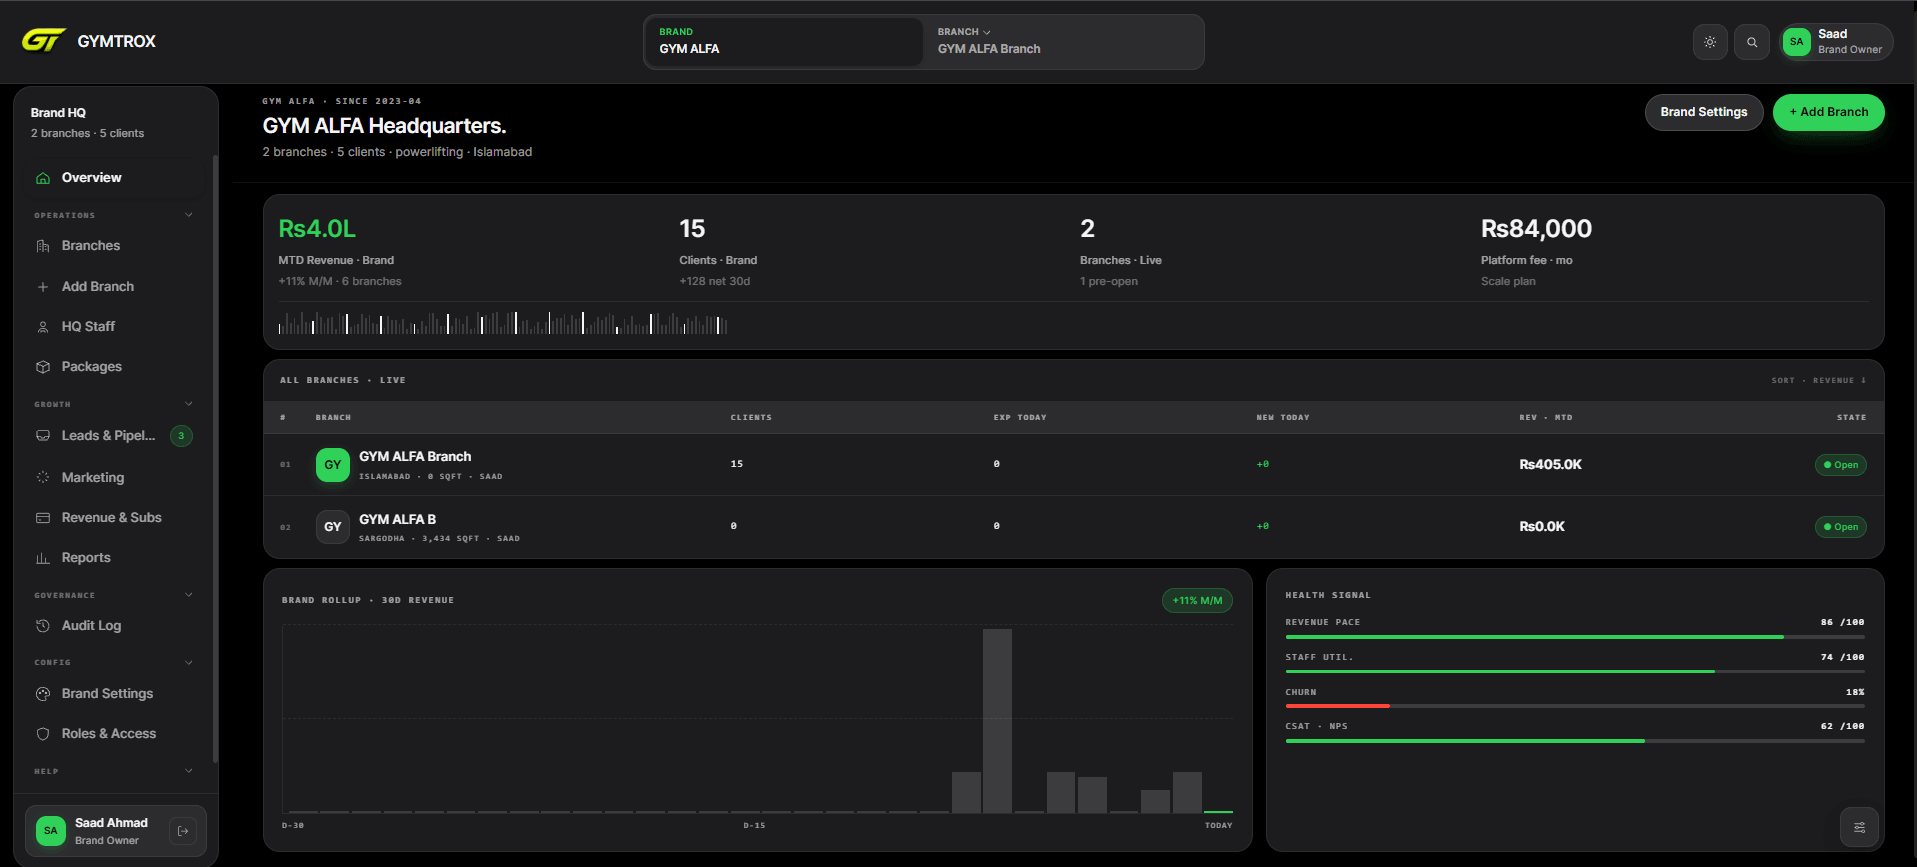Click the sidebar vertical scrollbar
Viewport: 1917px width, 867px height.
click(215, 460)
